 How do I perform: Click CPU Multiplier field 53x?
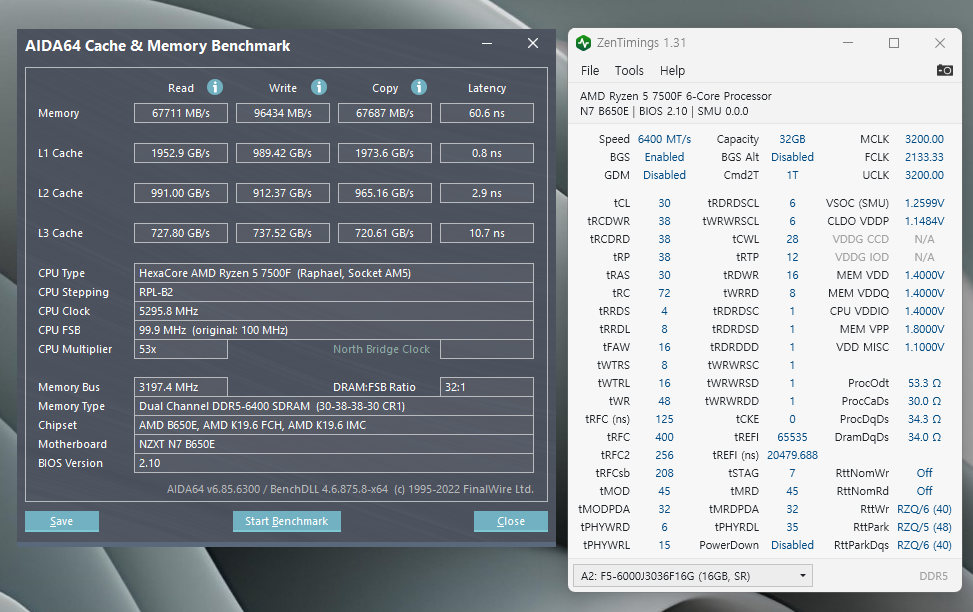(x=181, y=349)
